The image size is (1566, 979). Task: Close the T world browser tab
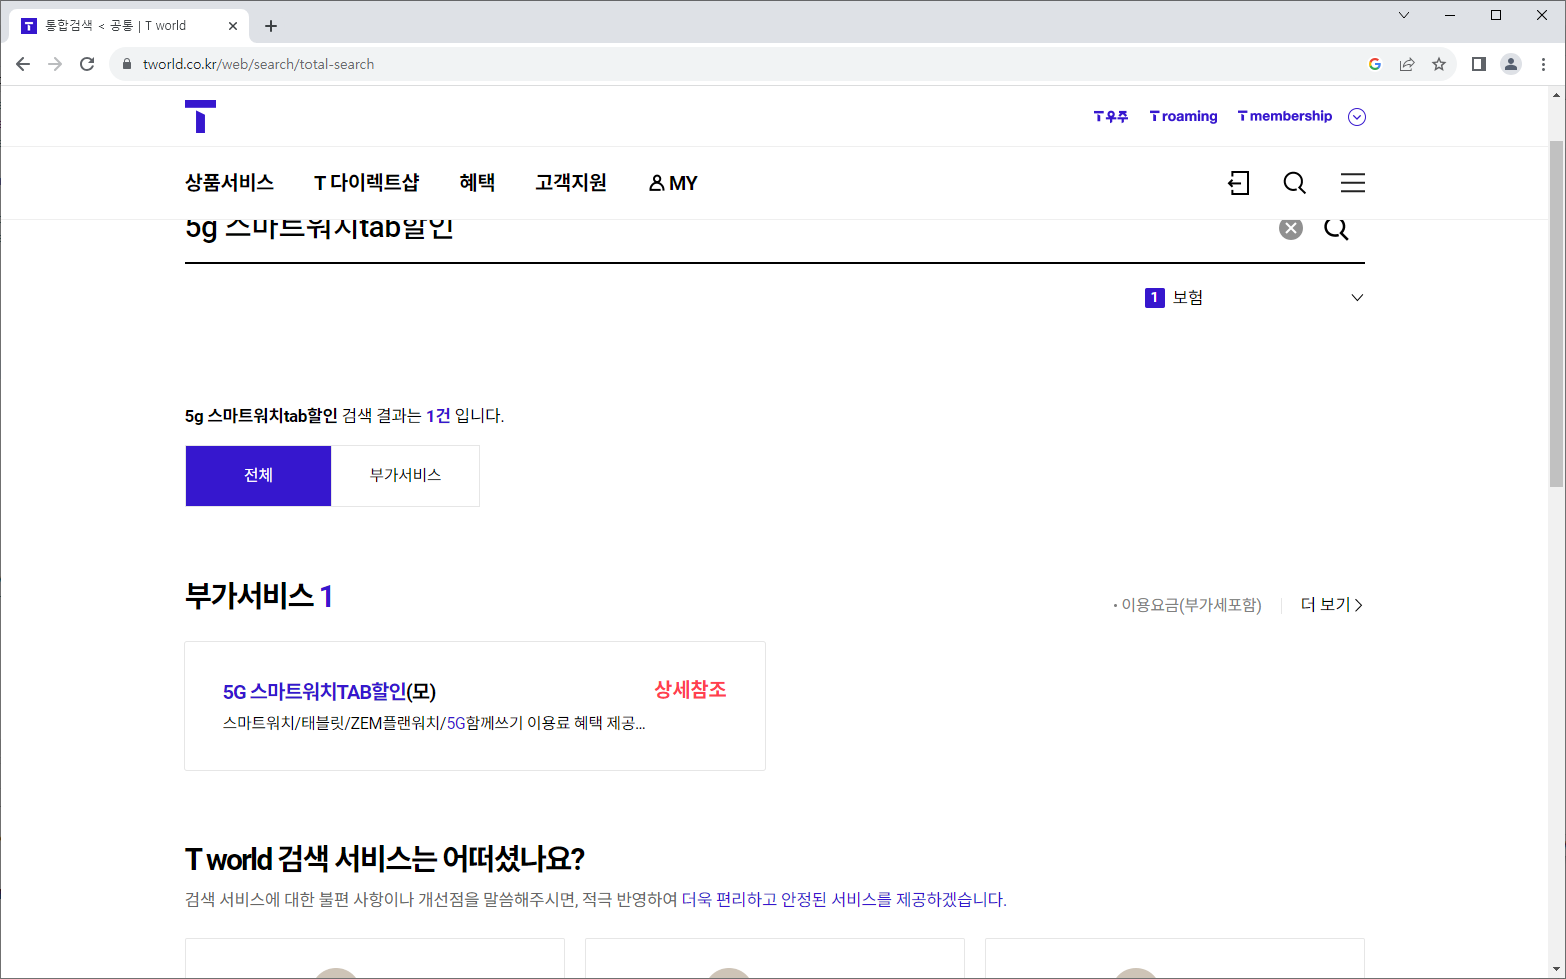pos(233,26)
